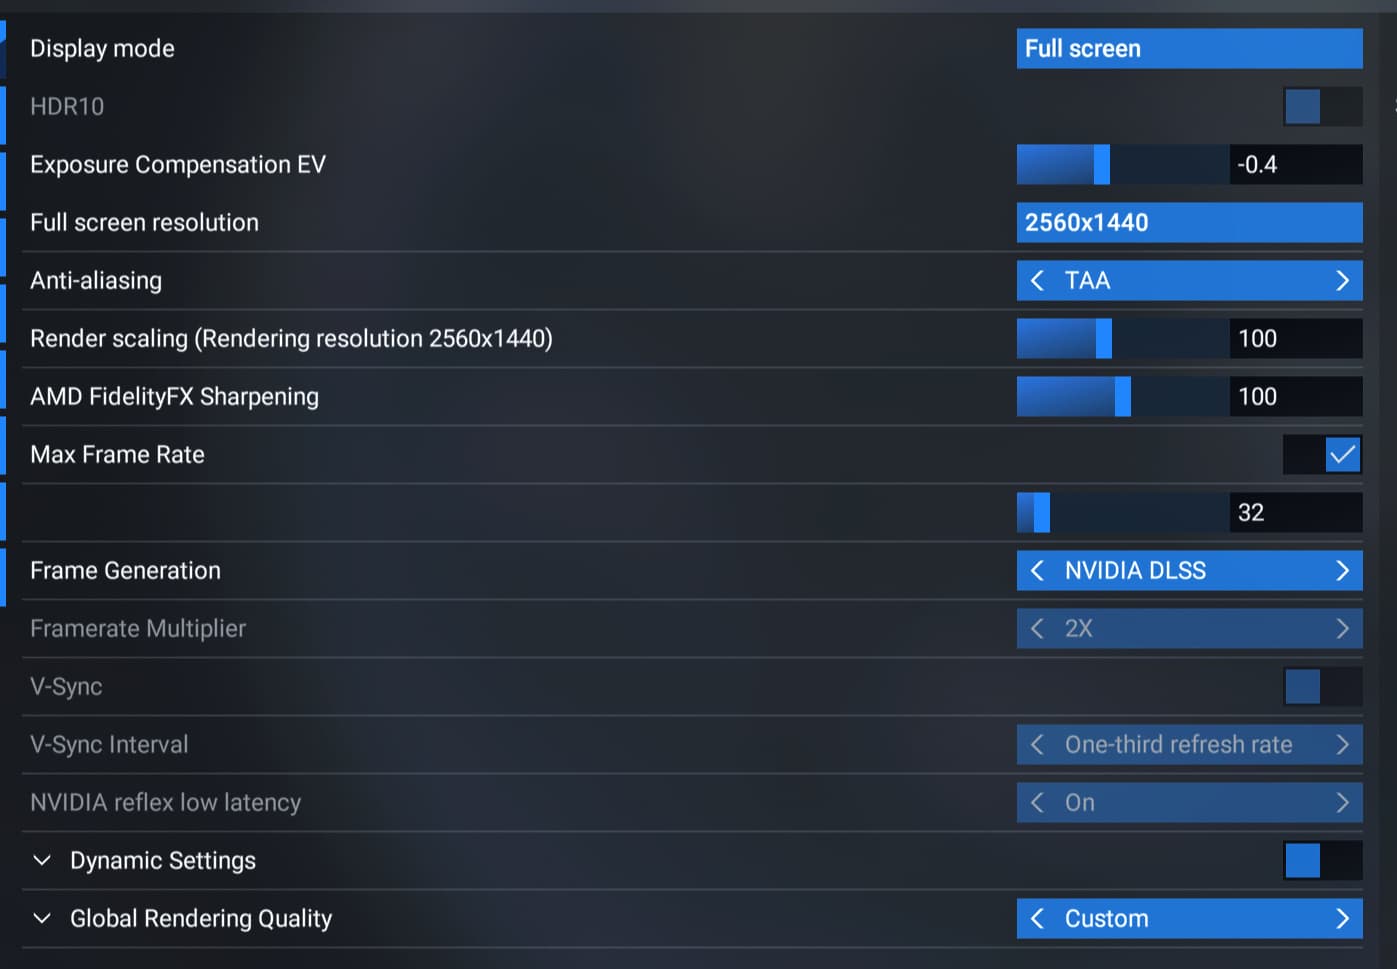Click the frame rate value field showing 32

coord(1296,512)
